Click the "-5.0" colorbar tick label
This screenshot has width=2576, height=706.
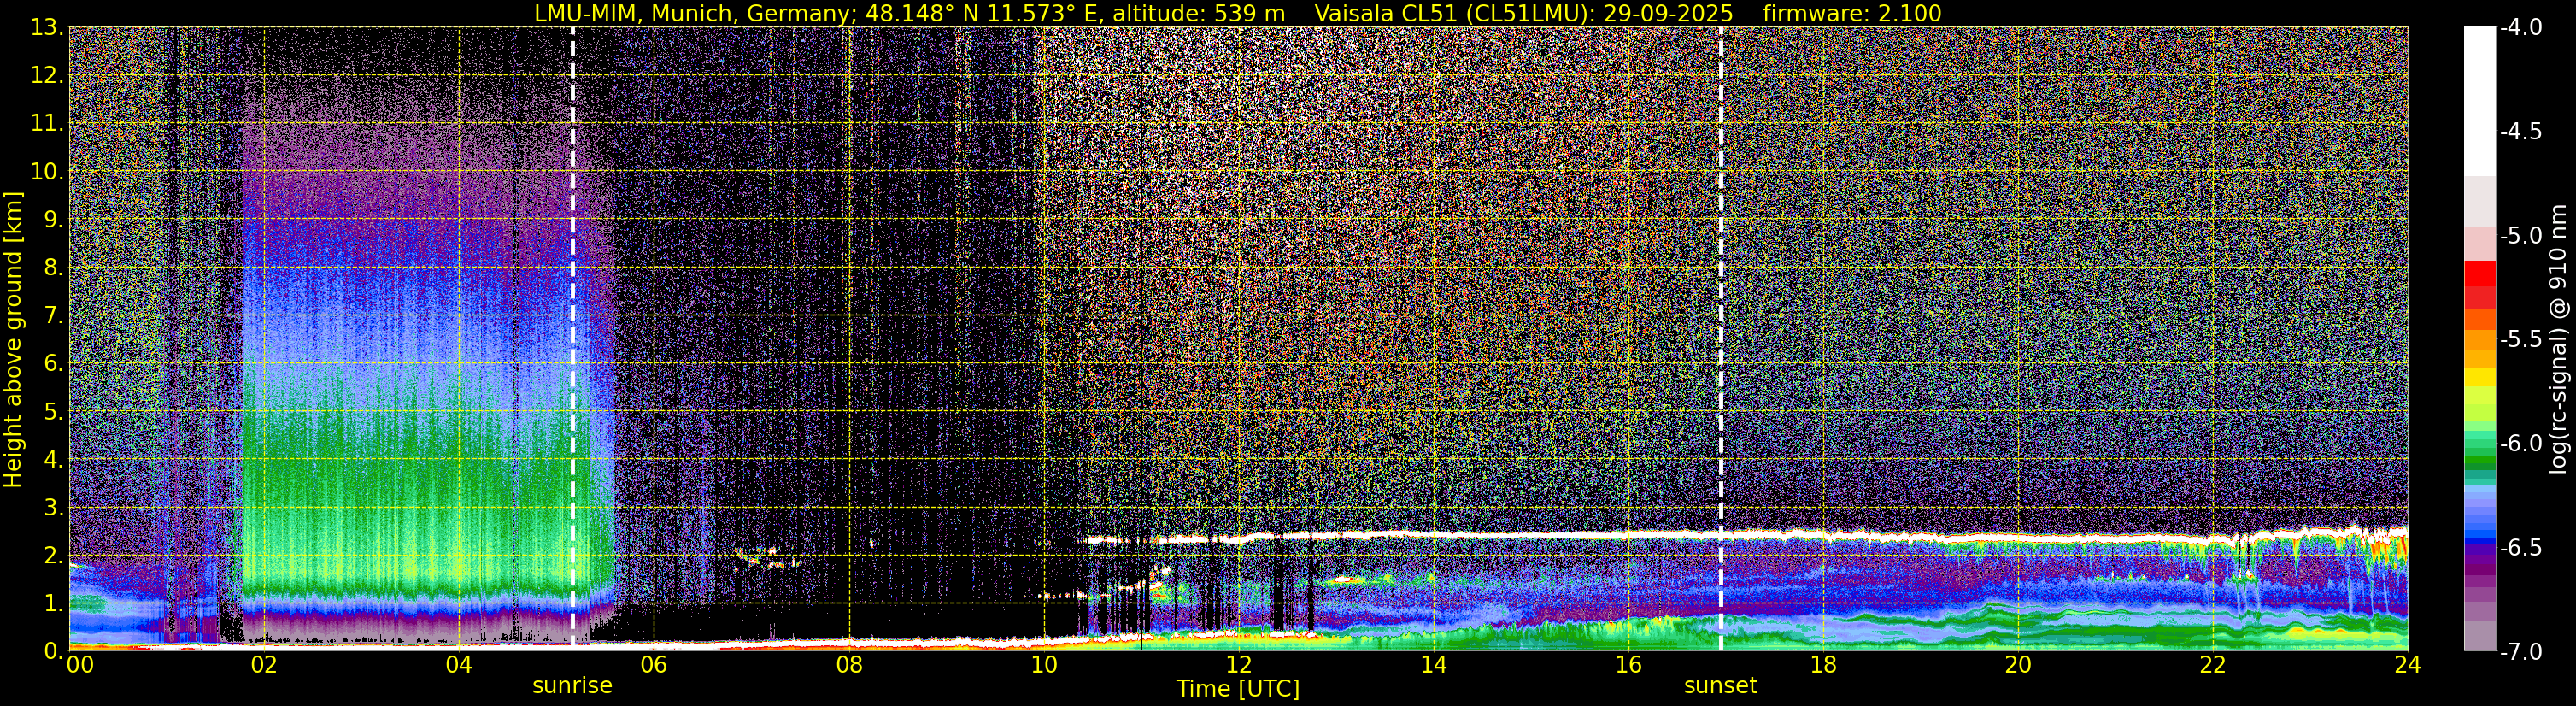pos(2521,236)
